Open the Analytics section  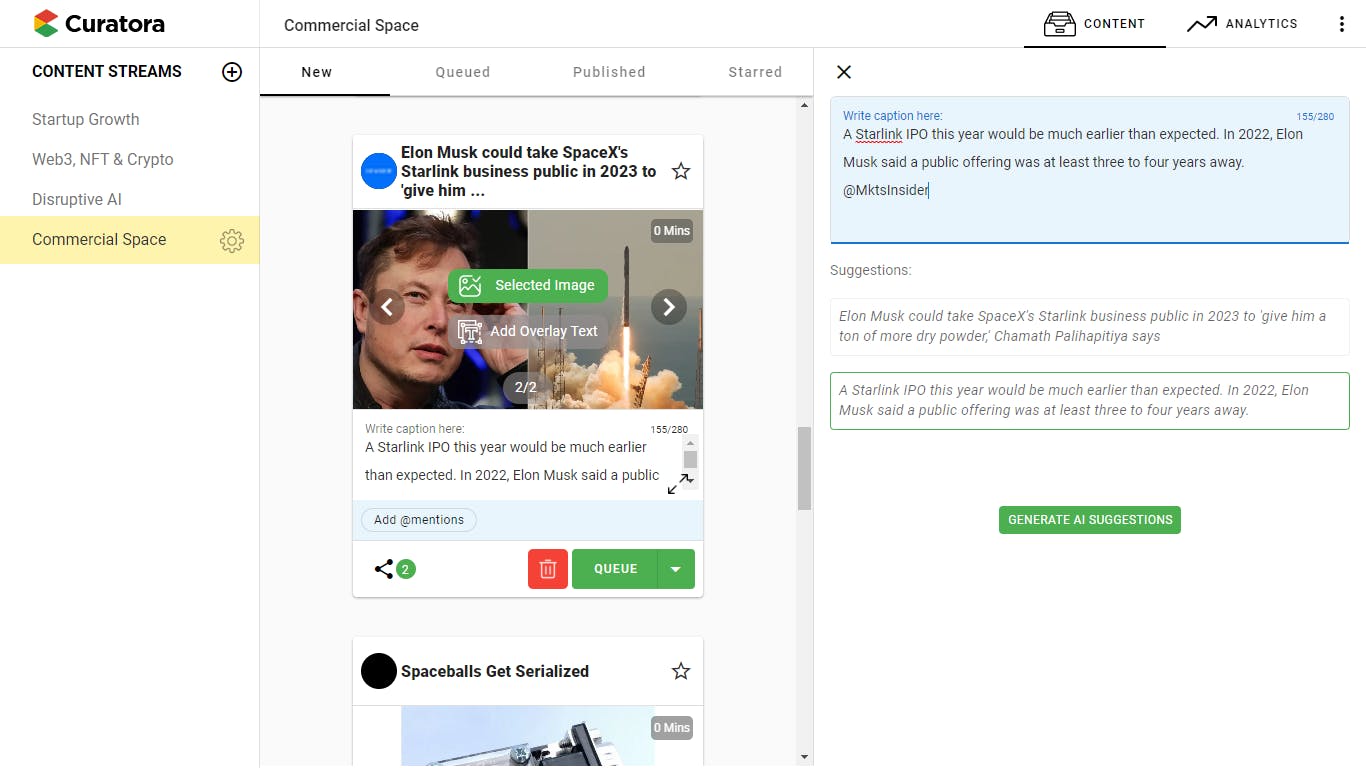coord(1242,23)
